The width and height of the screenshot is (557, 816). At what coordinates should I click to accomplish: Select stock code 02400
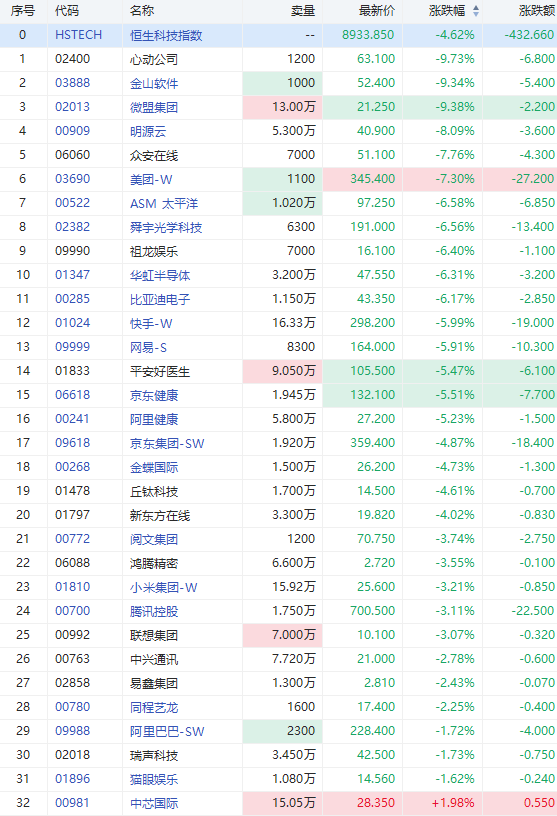click(x=72, y=59)
